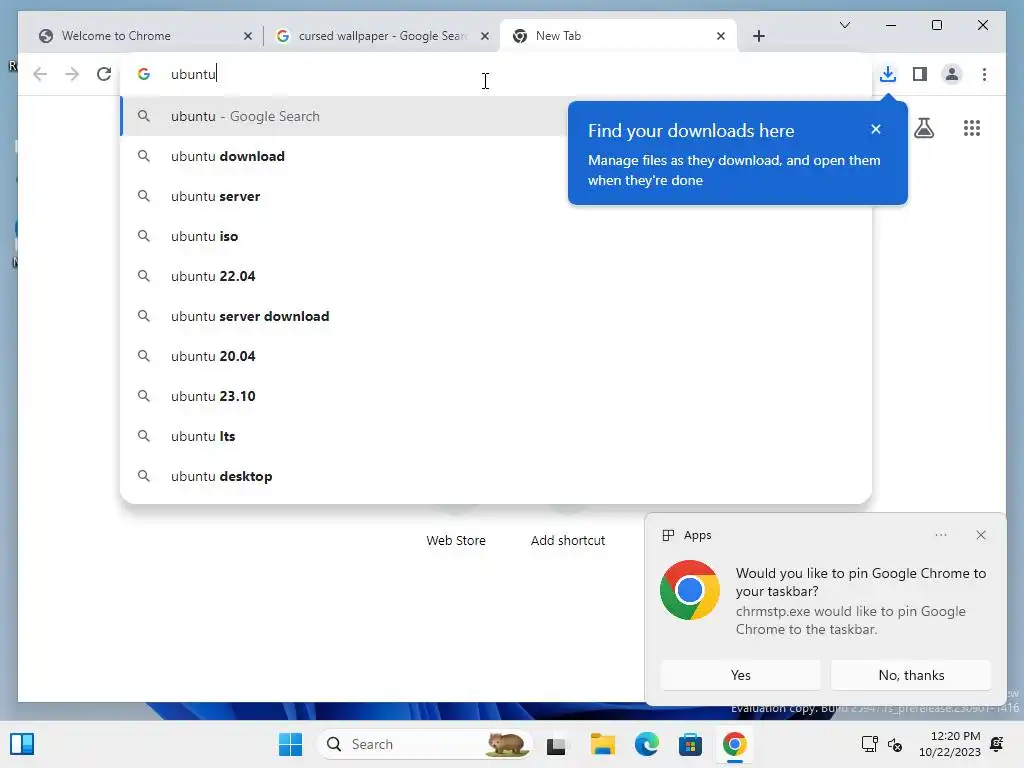Open File Explorer from the taskbar
This screenshot has width=1024, height=768.
tap(602, 744)
